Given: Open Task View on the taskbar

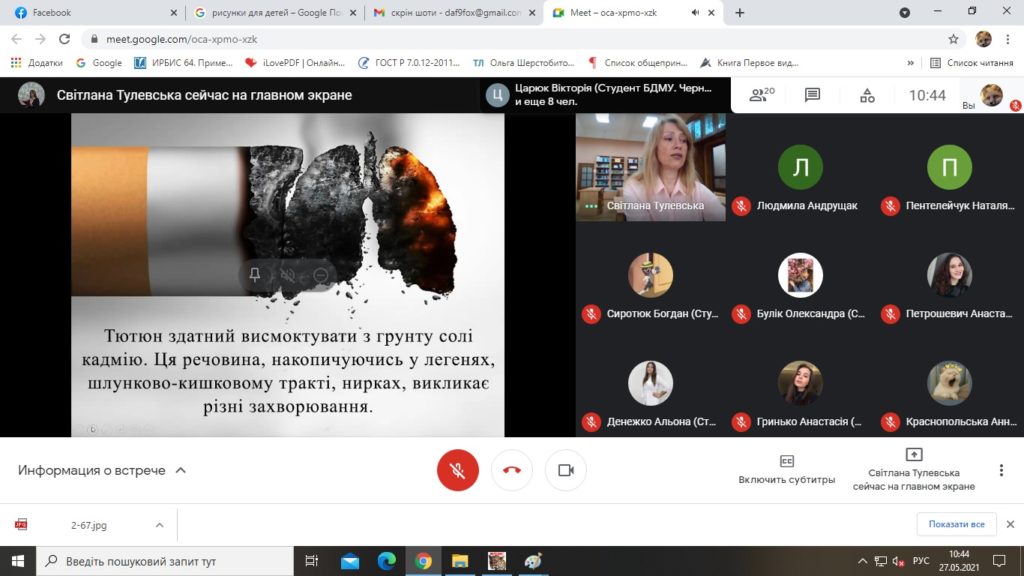Looking at the screenshot, I should [312, 561].
